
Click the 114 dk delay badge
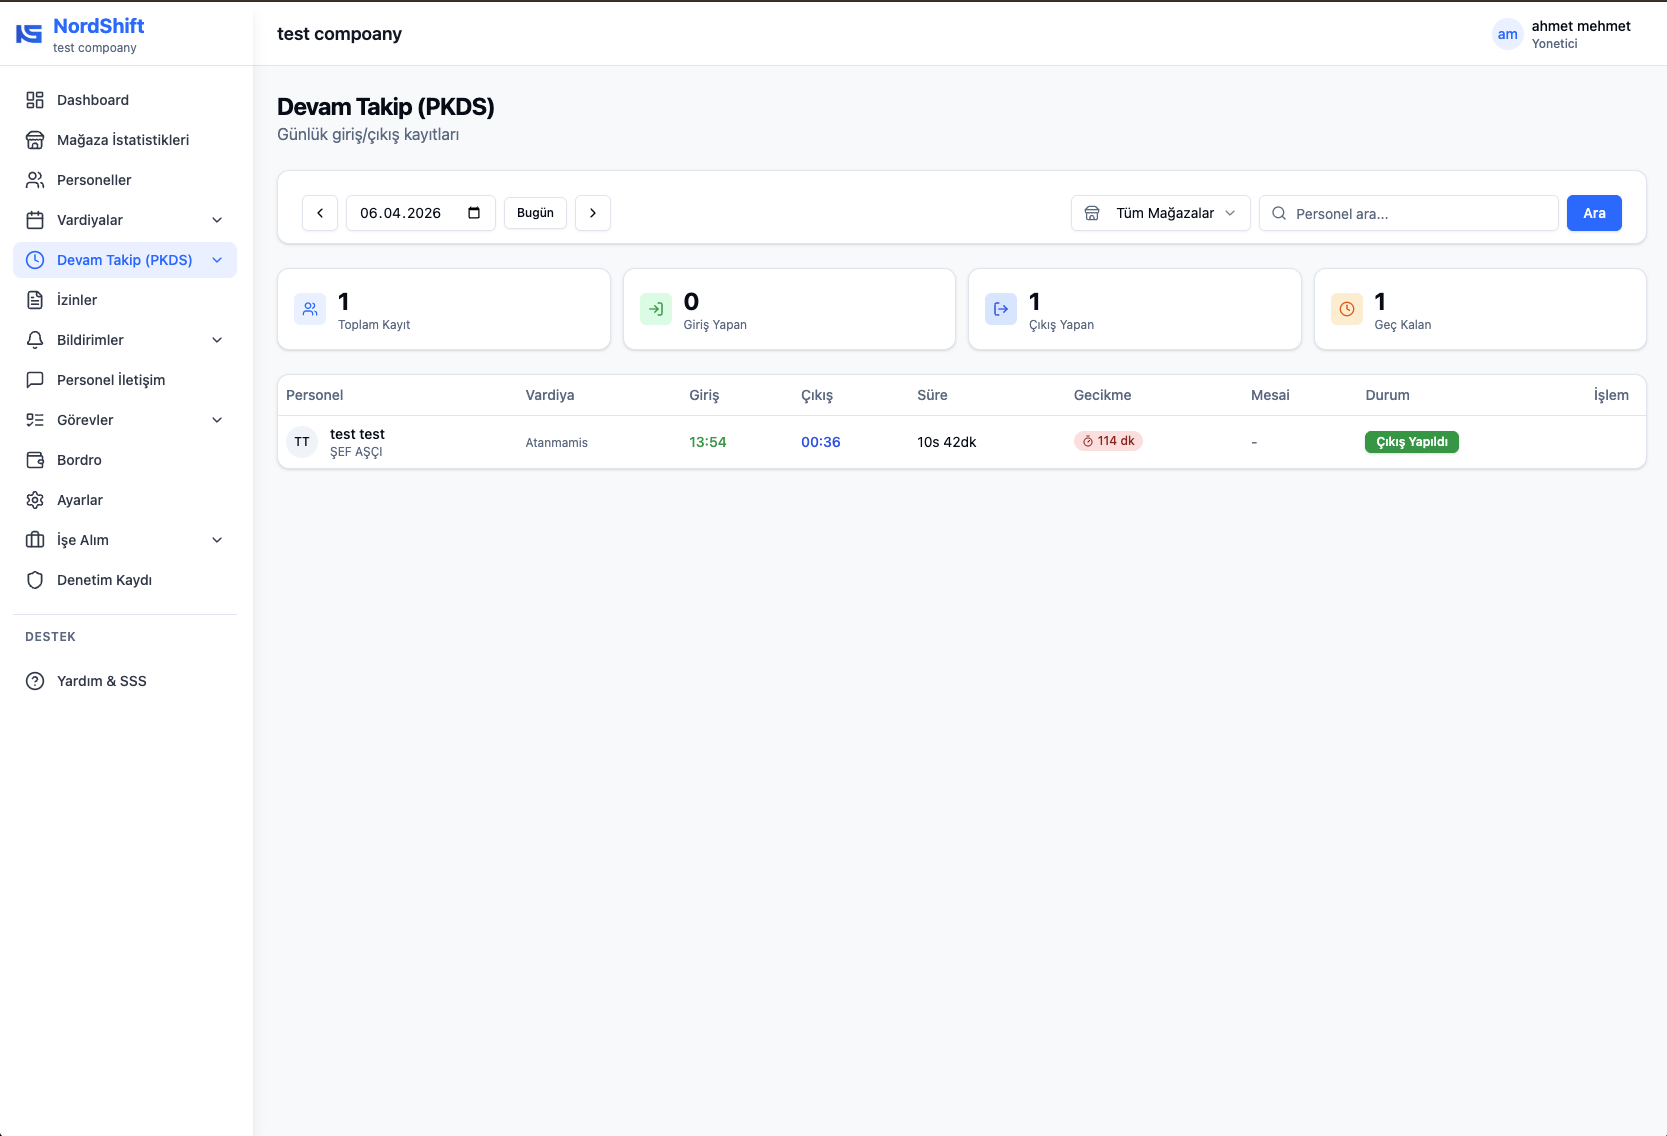click(x=1108, y=441)
